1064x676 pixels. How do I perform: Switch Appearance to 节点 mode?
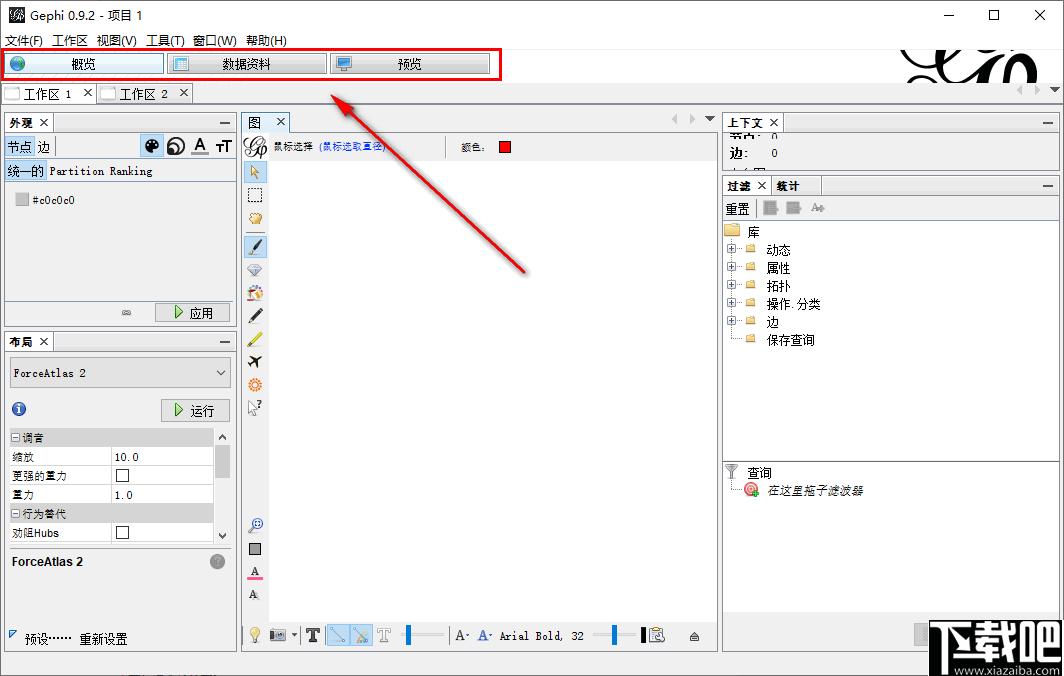tap(20, 147)
